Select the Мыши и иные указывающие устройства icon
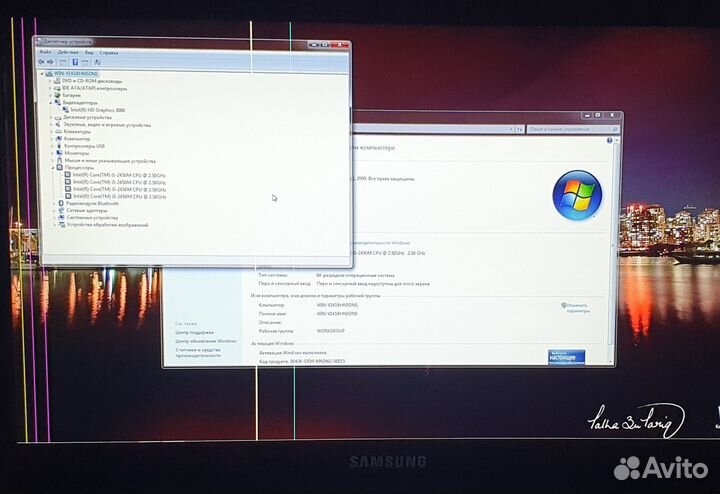The image size is (720, 494). coord(60,161)
